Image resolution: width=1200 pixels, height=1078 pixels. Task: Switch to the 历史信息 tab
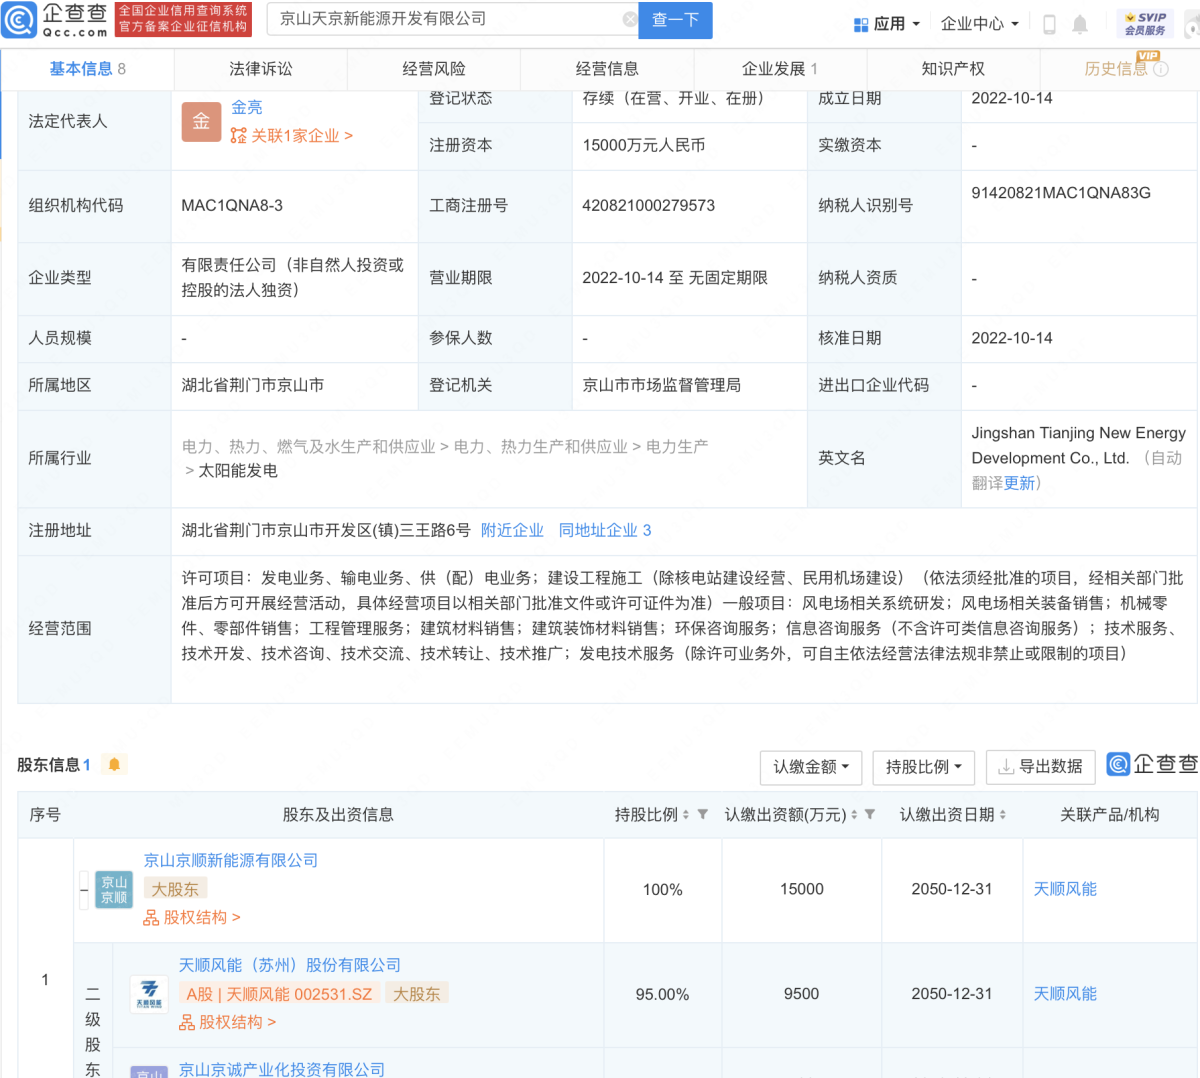click(x=1118, y=69)
